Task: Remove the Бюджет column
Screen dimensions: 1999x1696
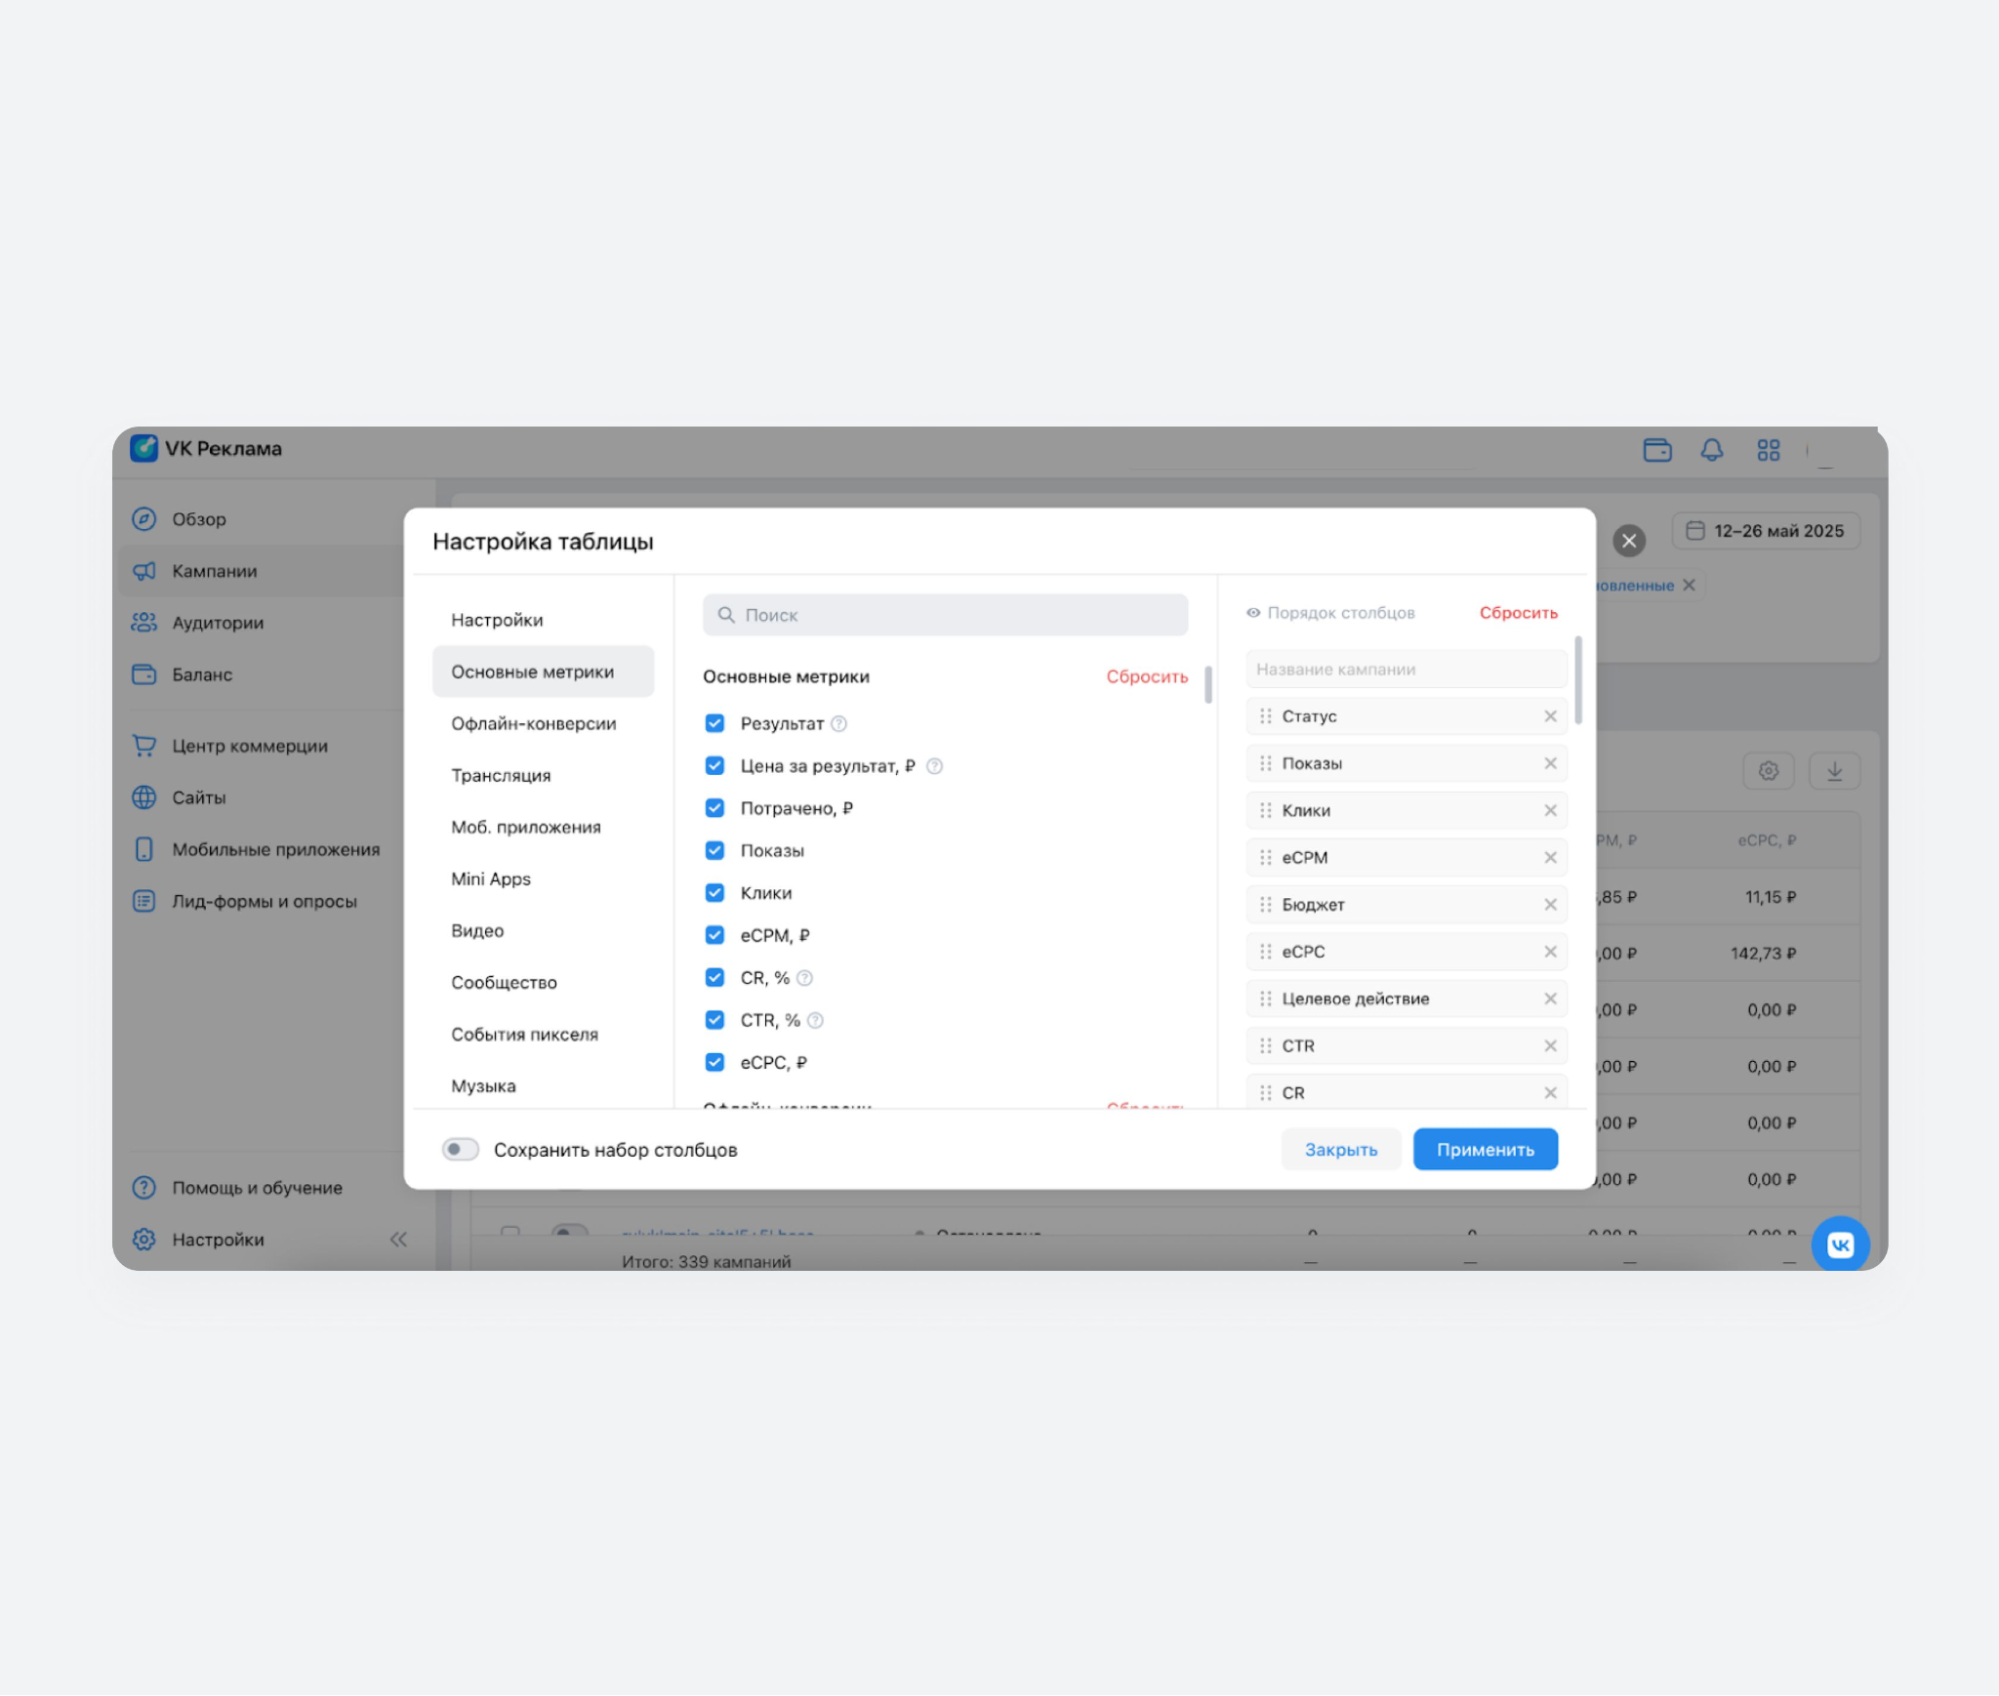Action: [1550, 904]
